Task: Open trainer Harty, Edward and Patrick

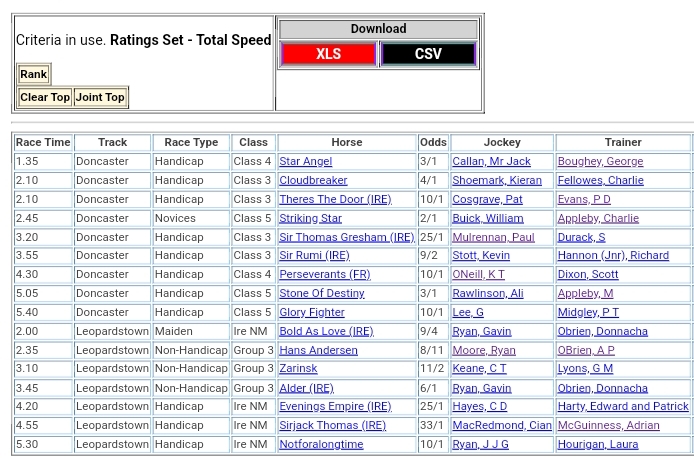Action: coord(623,407)
